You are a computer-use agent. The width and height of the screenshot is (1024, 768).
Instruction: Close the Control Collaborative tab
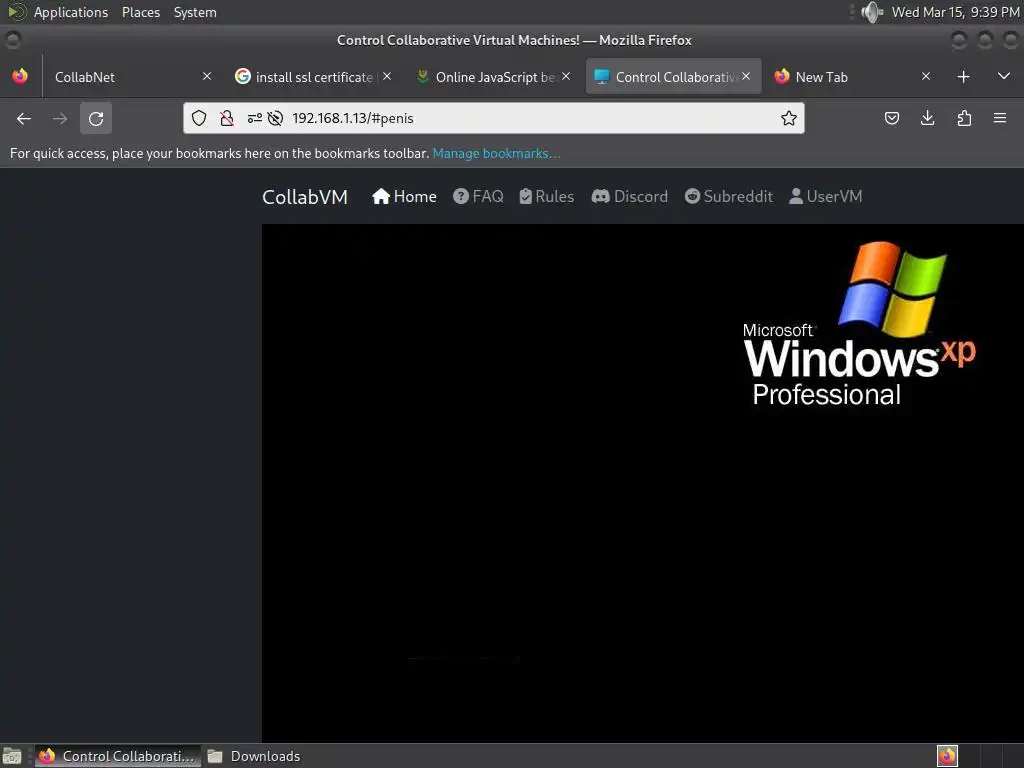(x=746, y=76)
